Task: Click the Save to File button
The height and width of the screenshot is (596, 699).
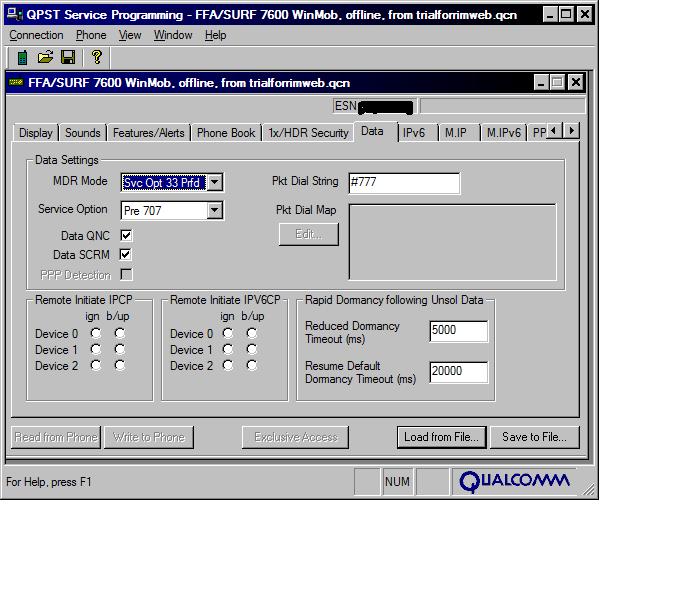Action: 535,437
